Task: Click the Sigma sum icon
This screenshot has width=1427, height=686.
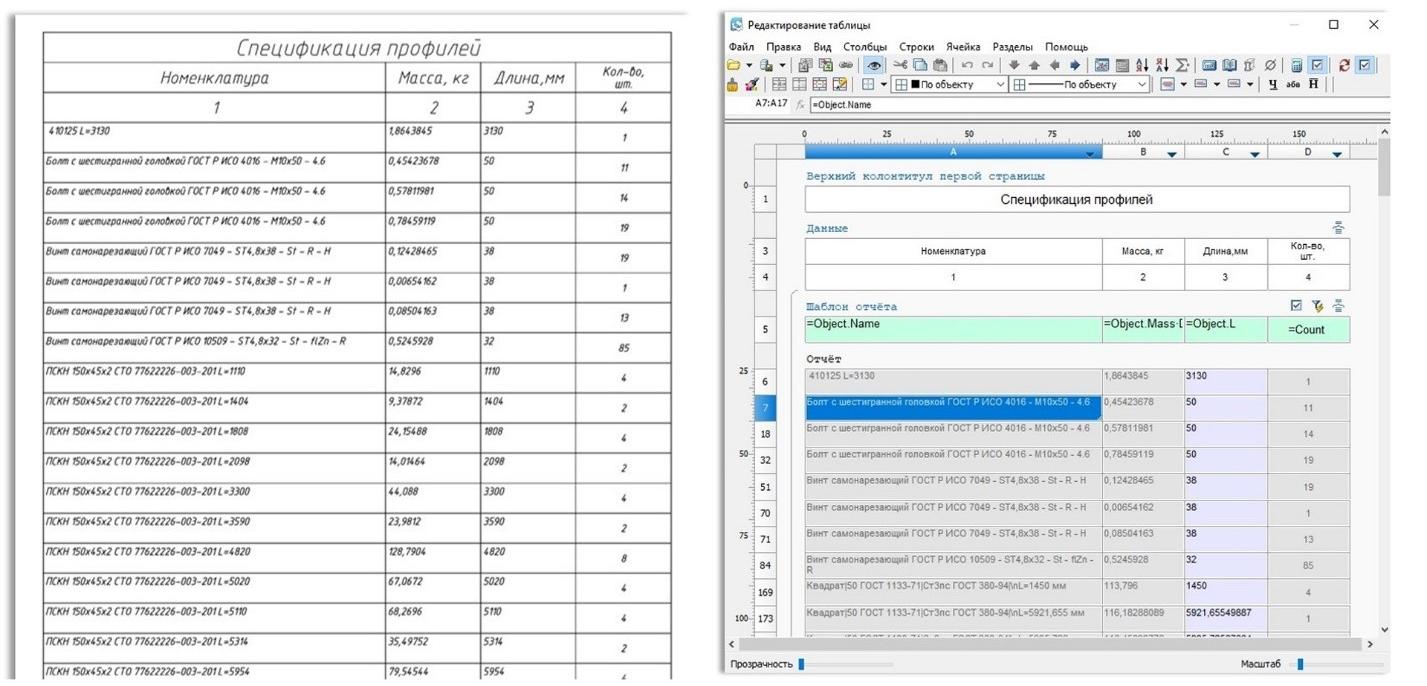Action: coord(1182,65)
